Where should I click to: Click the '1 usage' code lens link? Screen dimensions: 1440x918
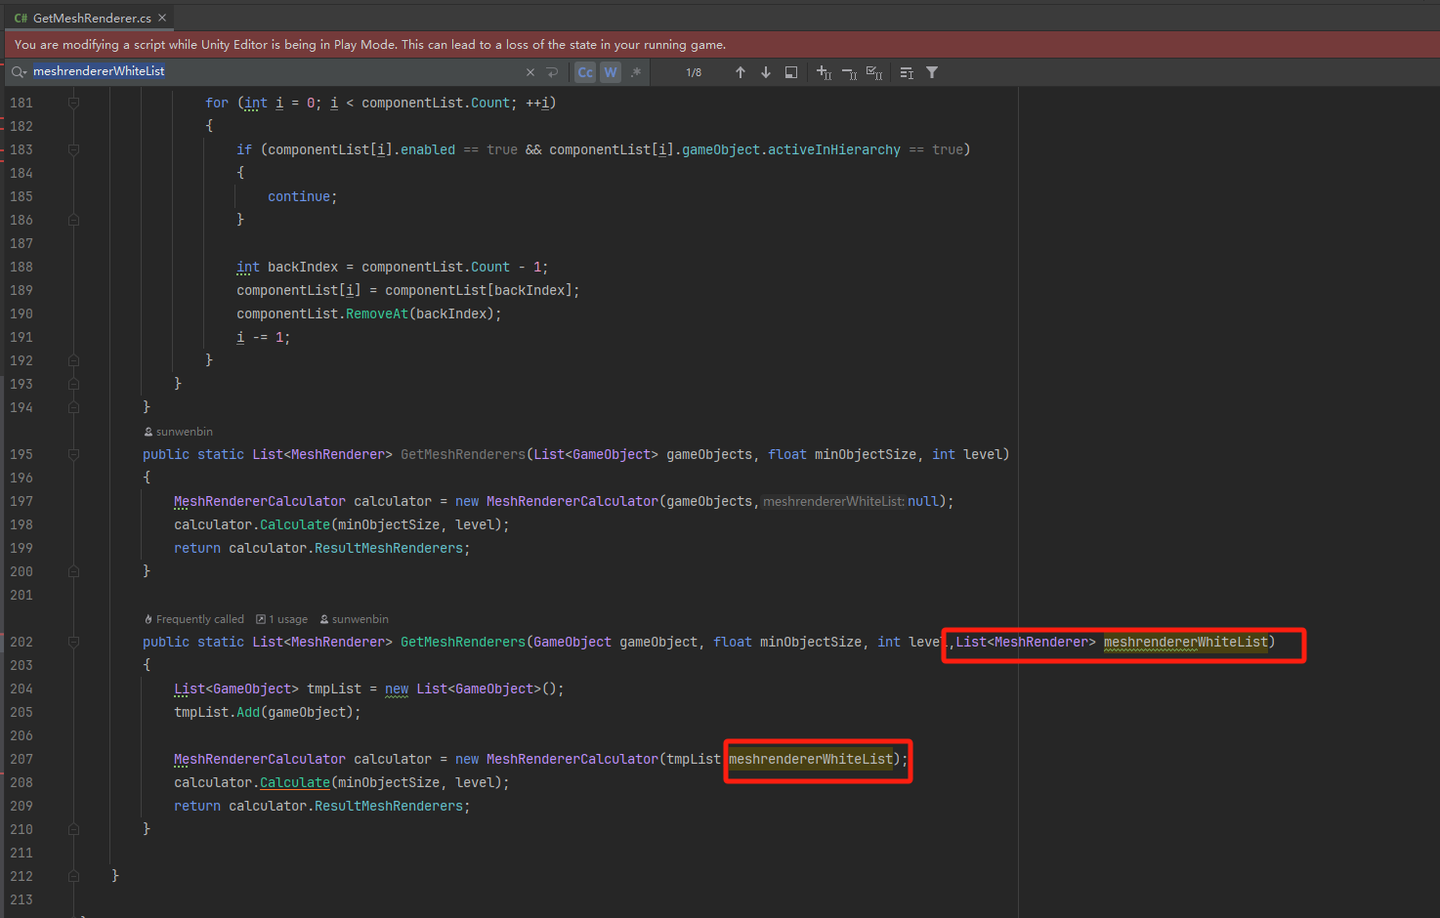tap(287, 619)
